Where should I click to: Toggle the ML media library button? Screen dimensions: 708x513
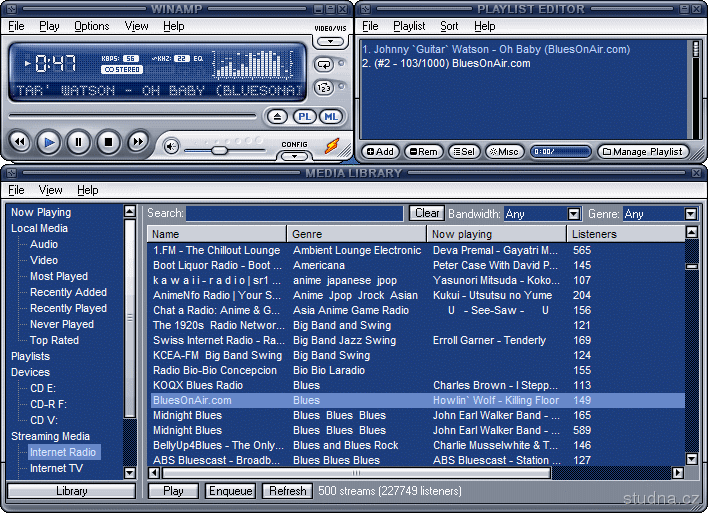point(331,117)
